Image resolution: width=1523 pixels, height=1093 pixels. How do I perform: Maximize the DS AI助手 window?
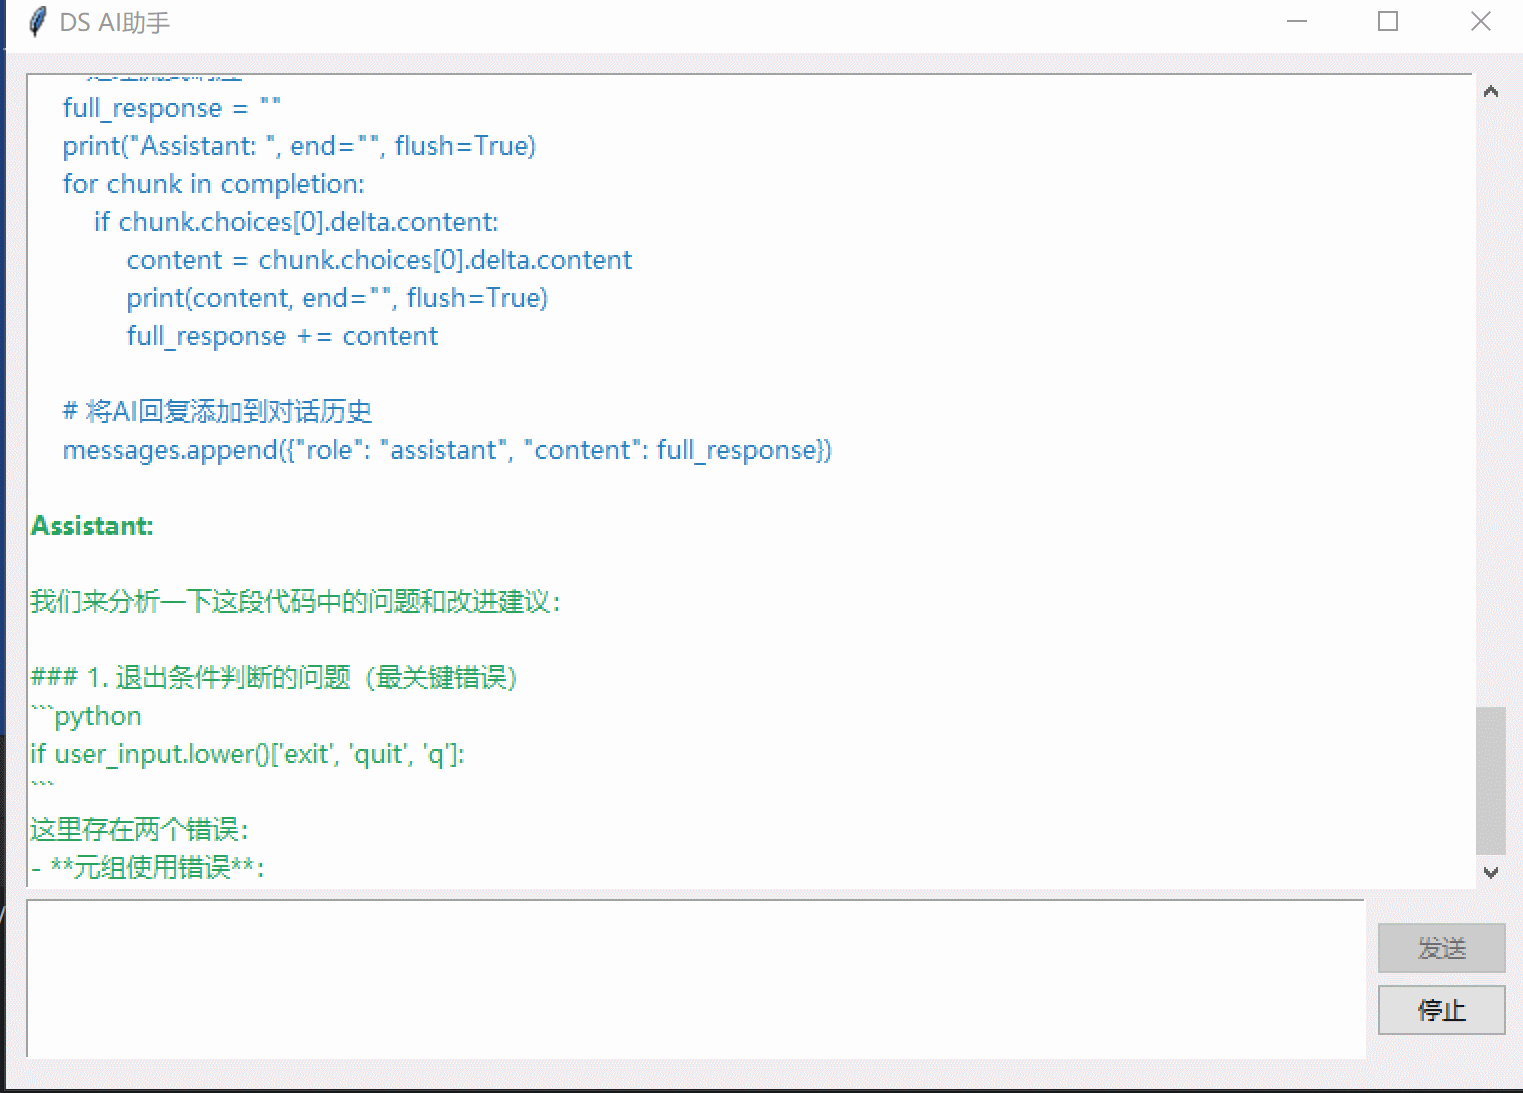(1388, 22)
